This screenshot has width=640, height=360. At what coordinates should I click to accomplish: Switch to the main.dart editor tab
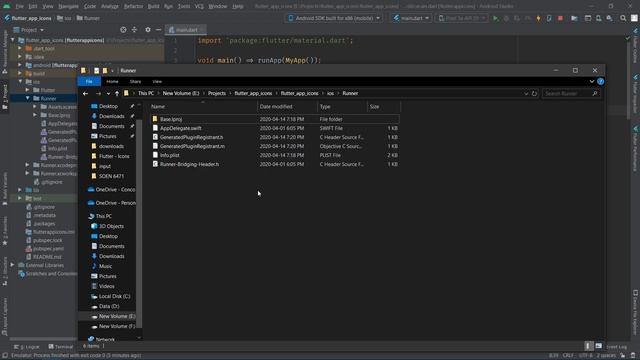(186, 30)
